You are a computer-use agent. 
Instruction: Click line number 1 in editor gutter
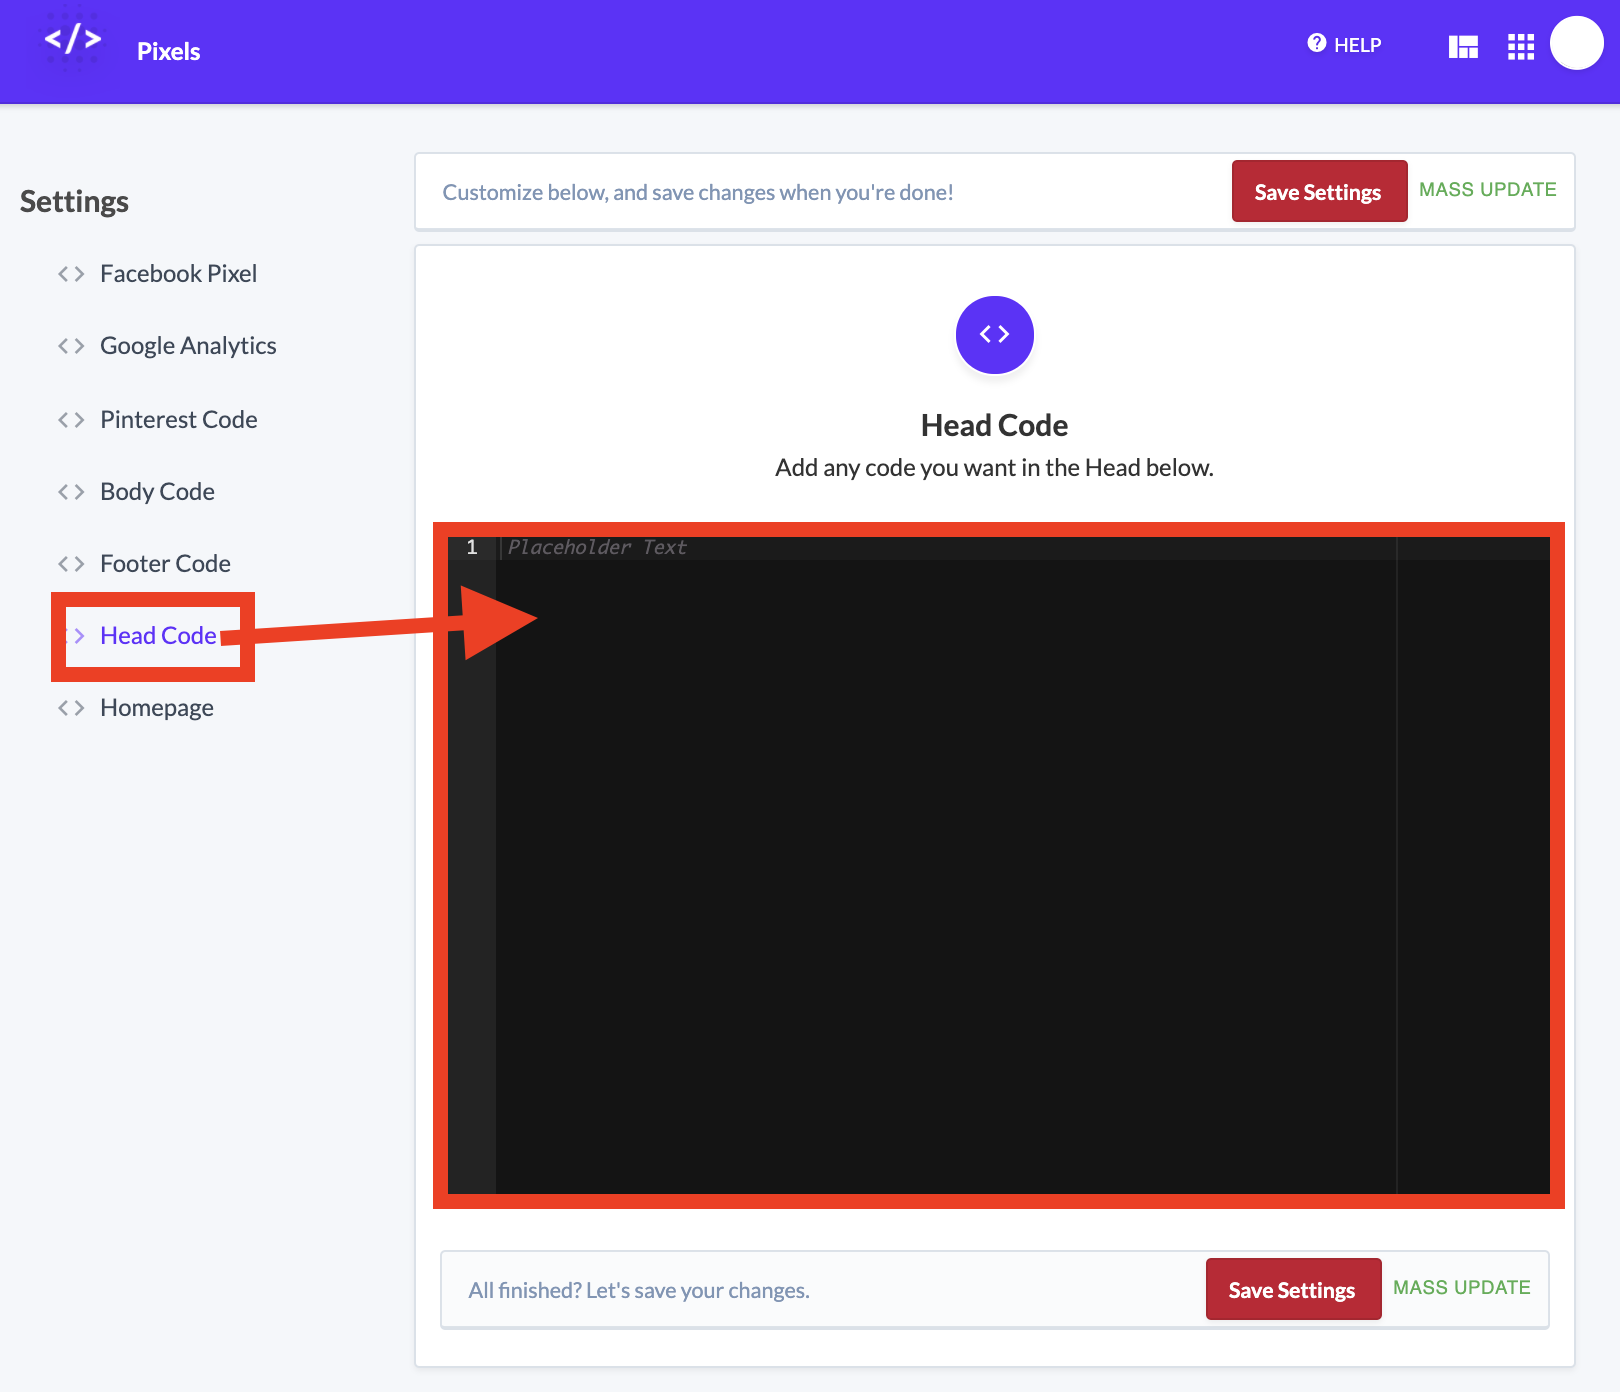[x=472, y=547]
